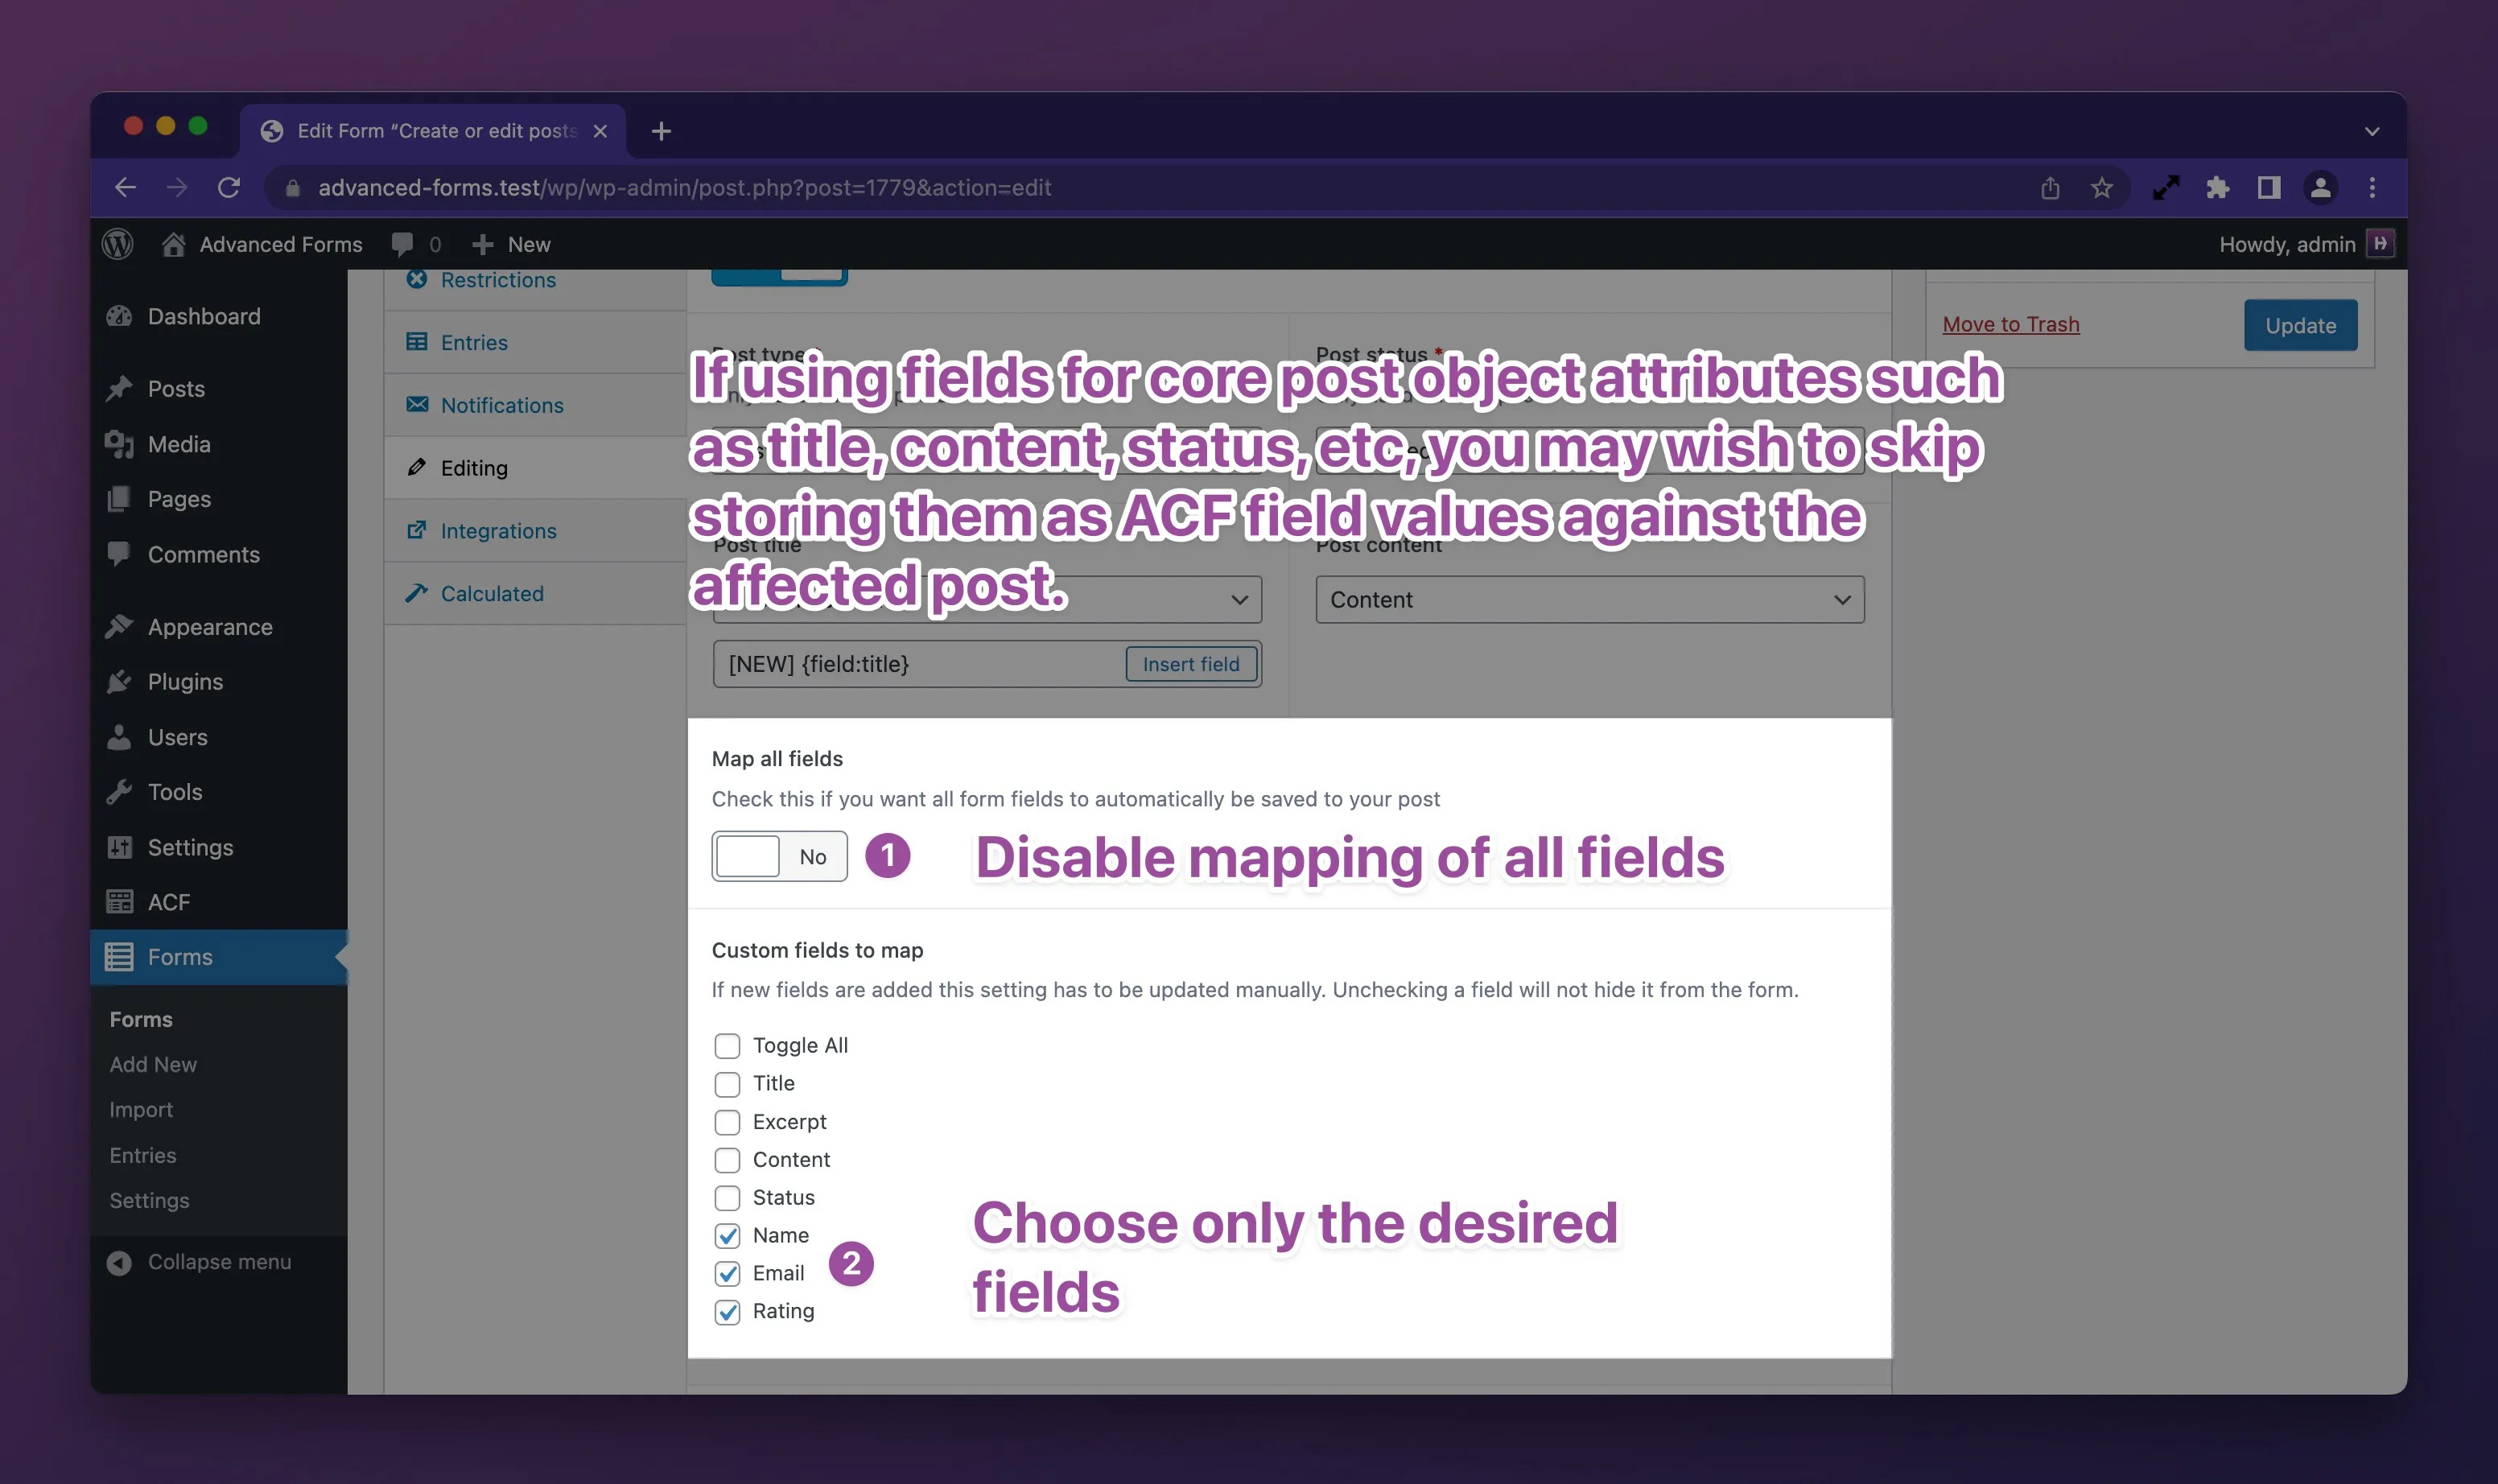Click Howdy, admin account menu

(2306, 244)
